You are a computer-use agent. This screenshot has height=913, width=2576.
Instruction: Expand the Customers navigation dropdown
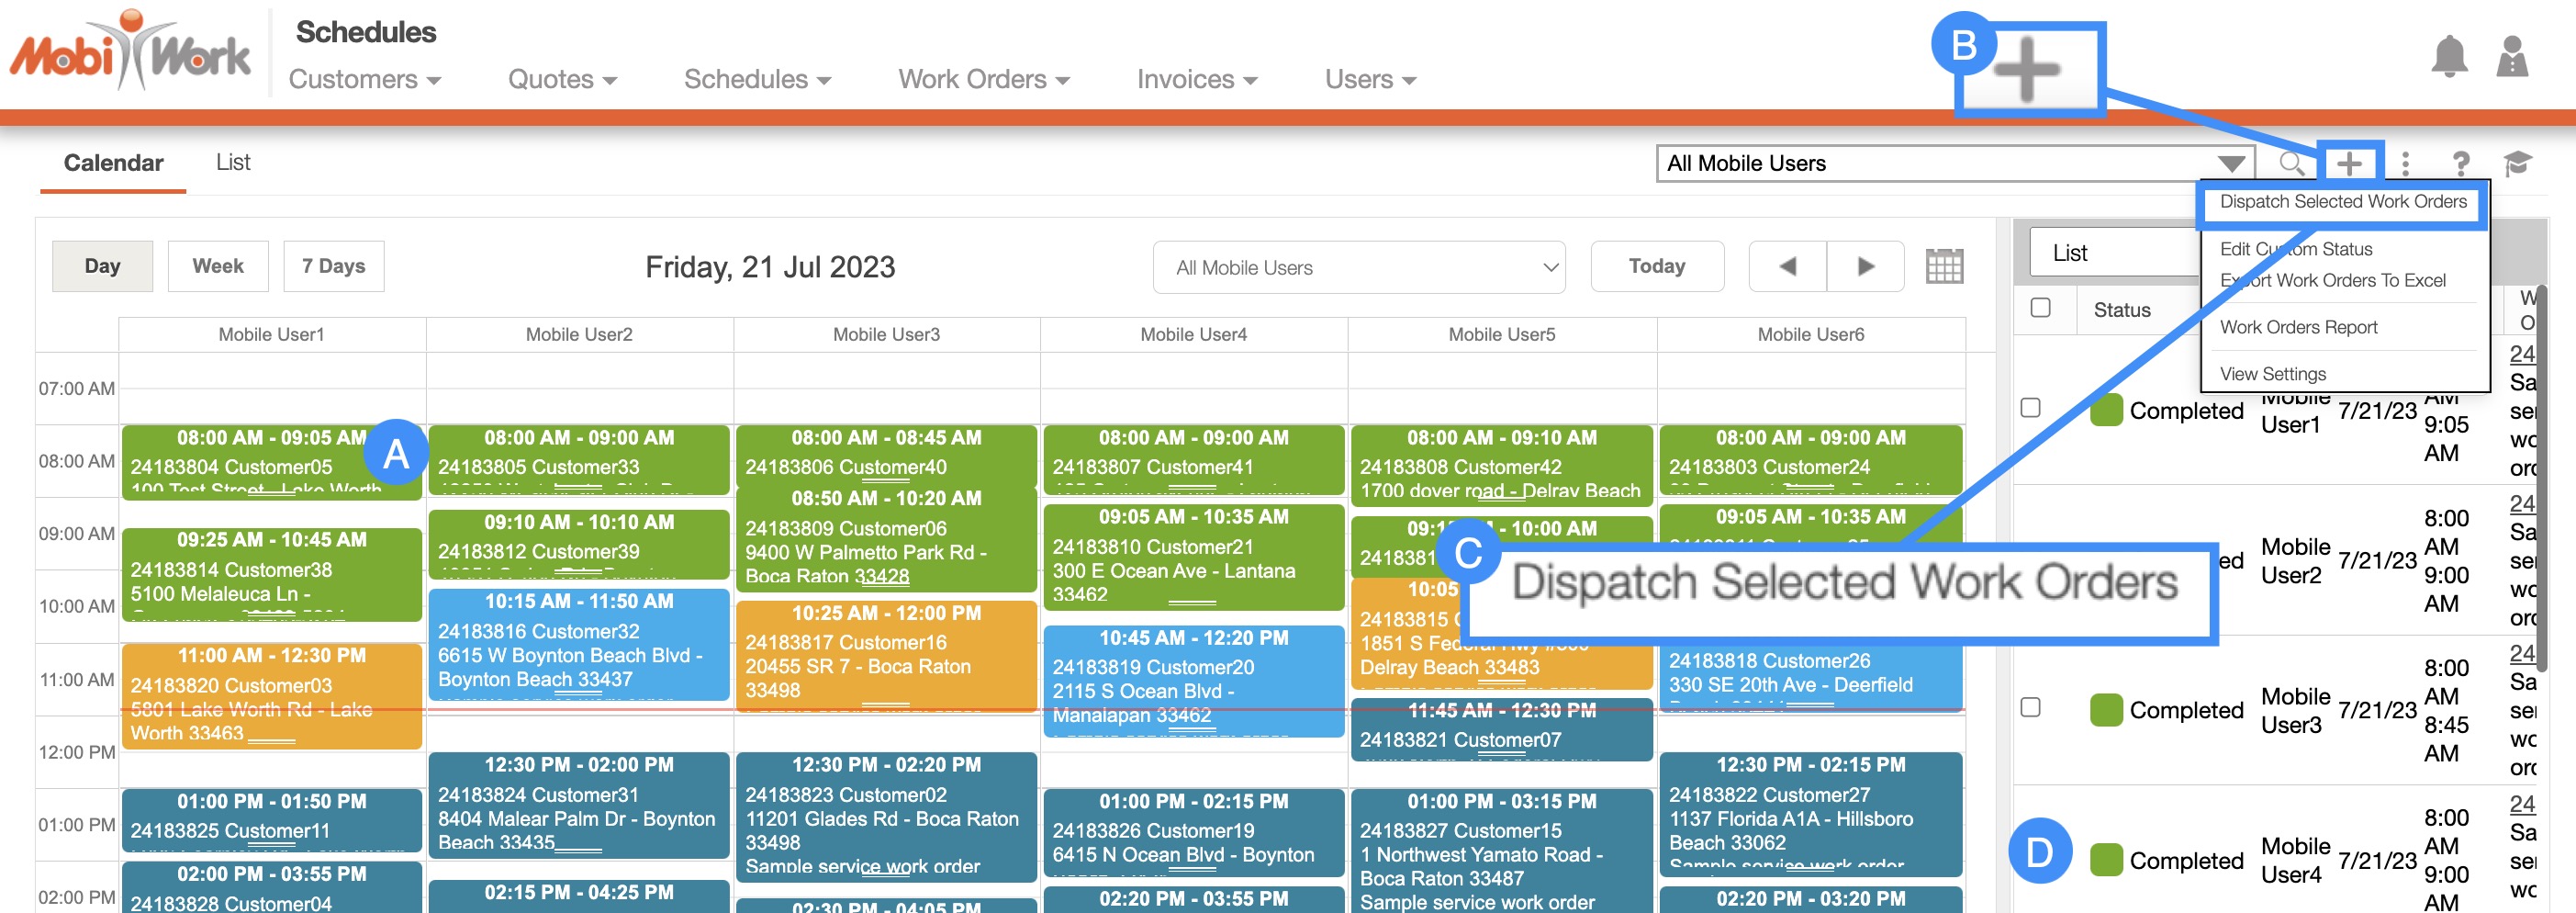click(364, 79)
